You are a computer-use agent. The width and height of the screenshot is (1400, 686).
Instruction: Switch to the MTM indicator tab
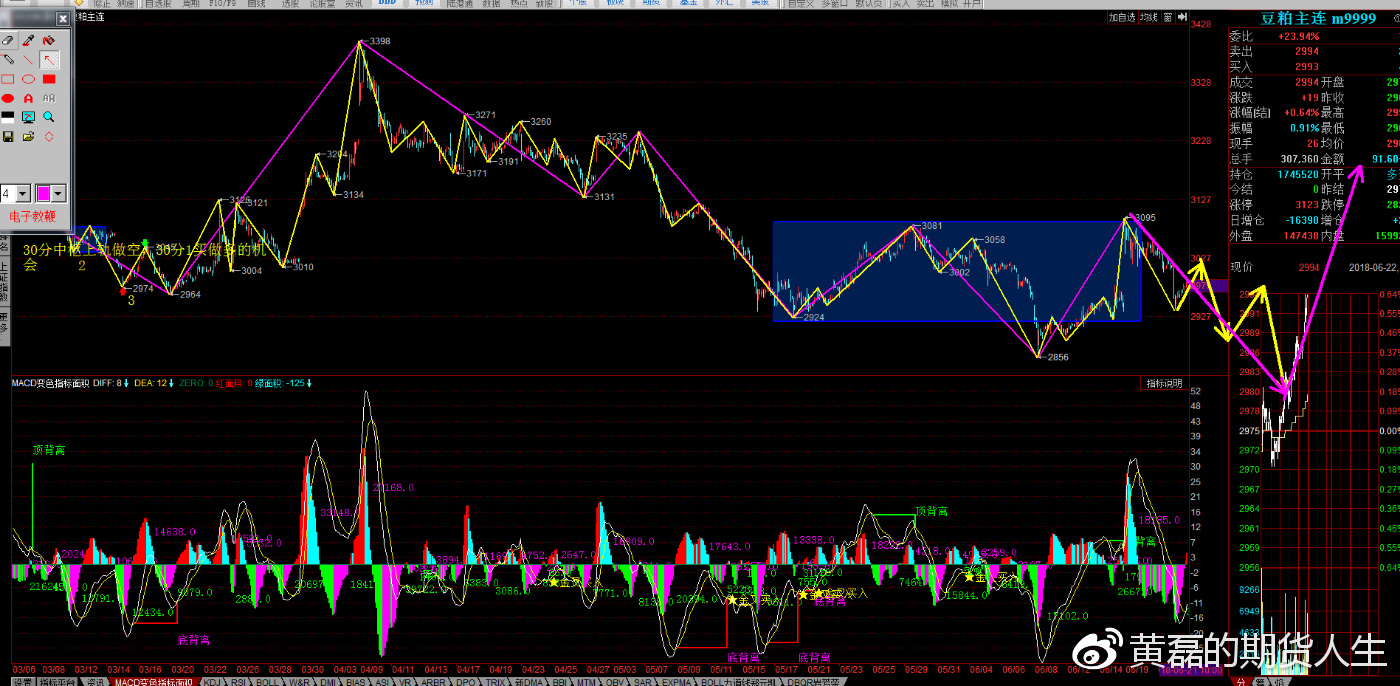(586, 681)
